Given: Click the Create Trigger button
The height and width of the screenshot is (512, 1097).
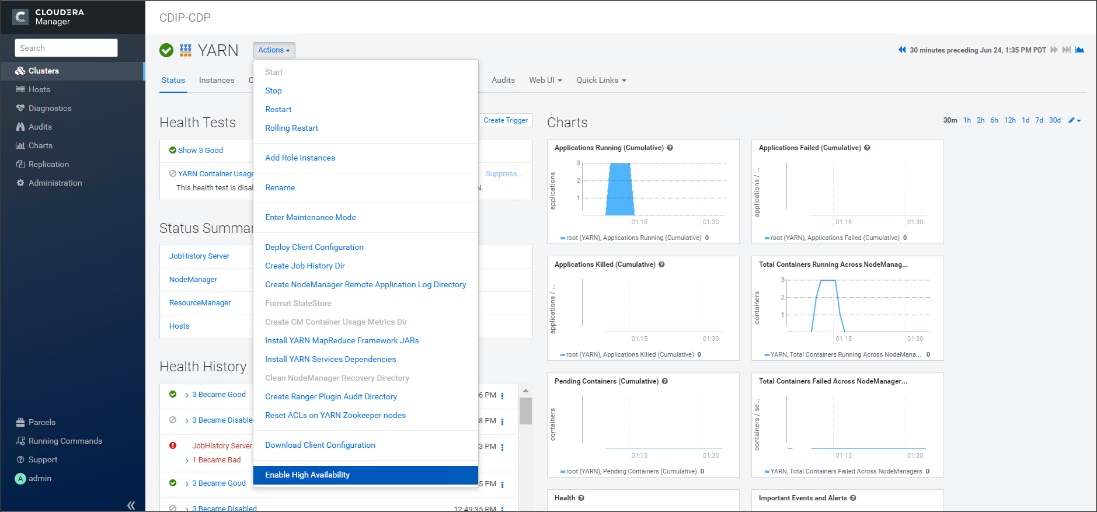Looking at the screenshot, I should [507, 120].
